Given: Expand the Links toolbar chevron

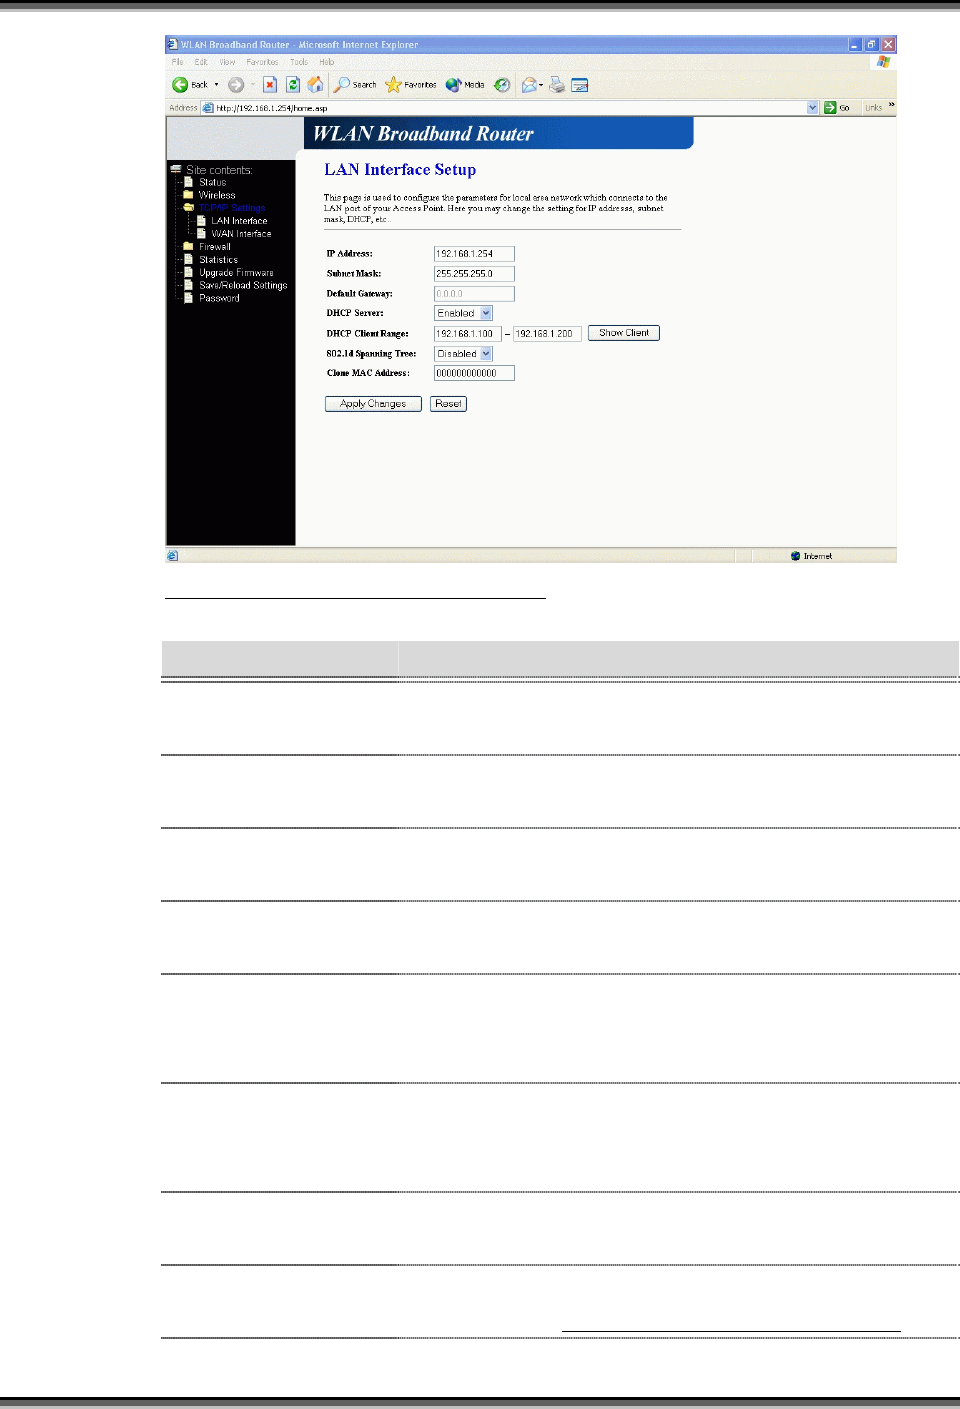Looking at the screenshot, I should click(x=891, y=105).
